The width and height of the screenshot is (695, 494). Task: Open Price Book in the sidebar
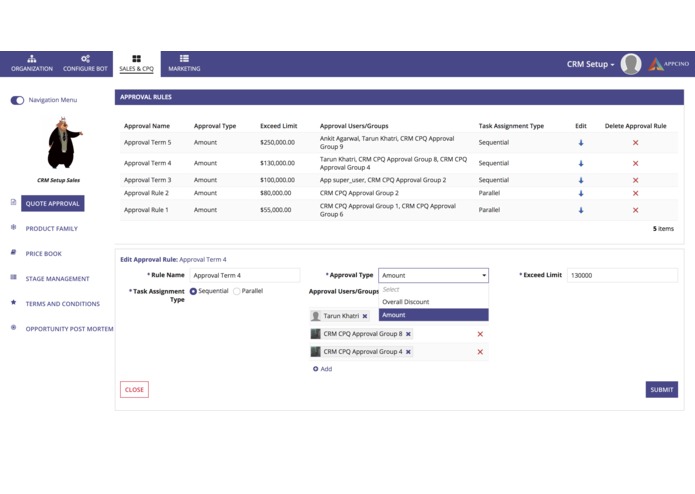(43, 254)
